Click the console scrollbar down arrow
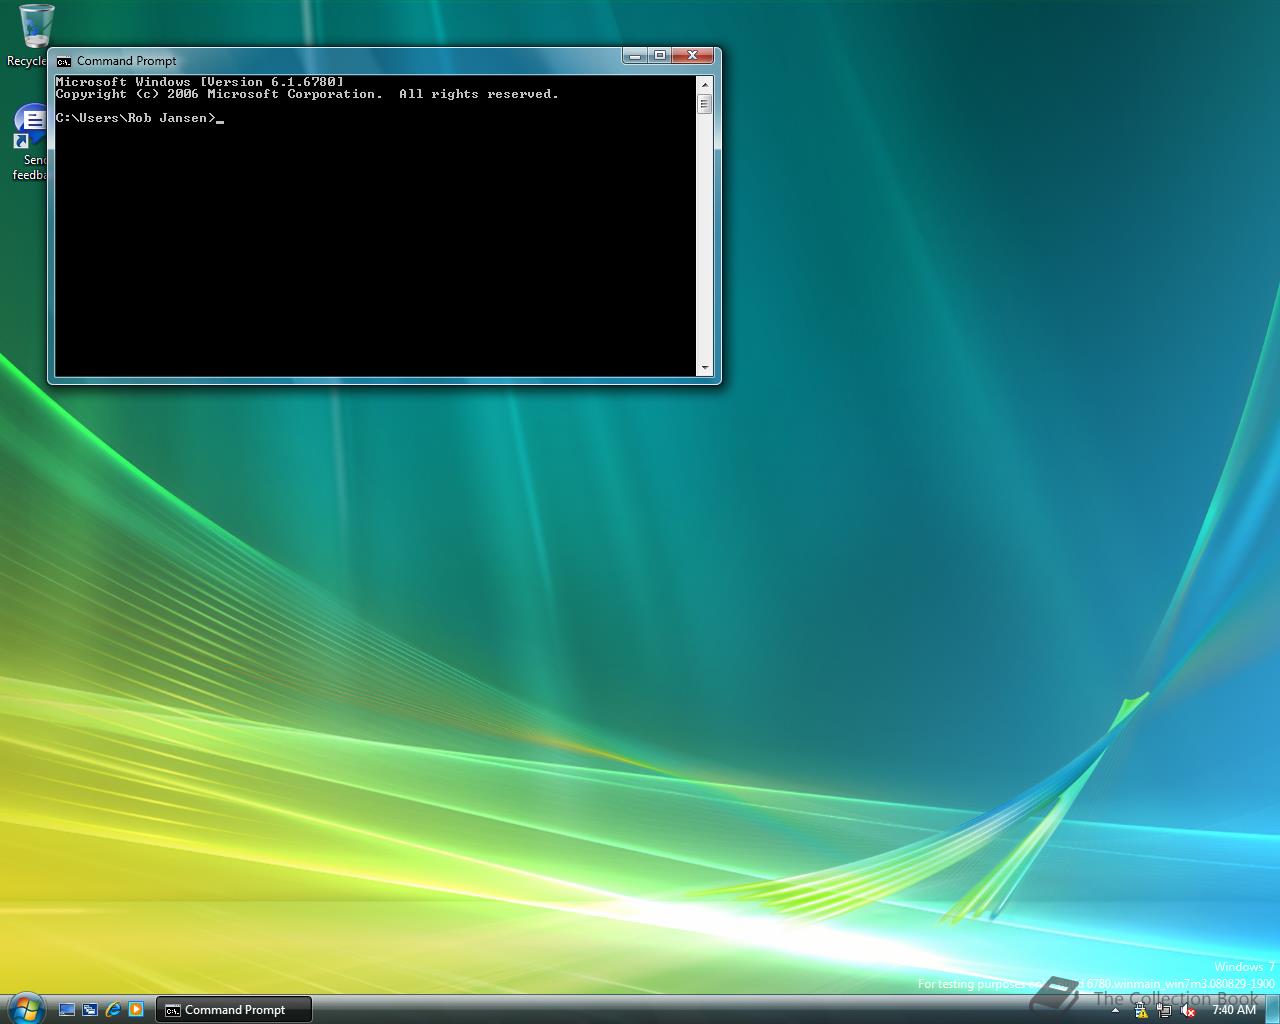This screenshot has height=1024, width=1280. (x=704, y=368)
